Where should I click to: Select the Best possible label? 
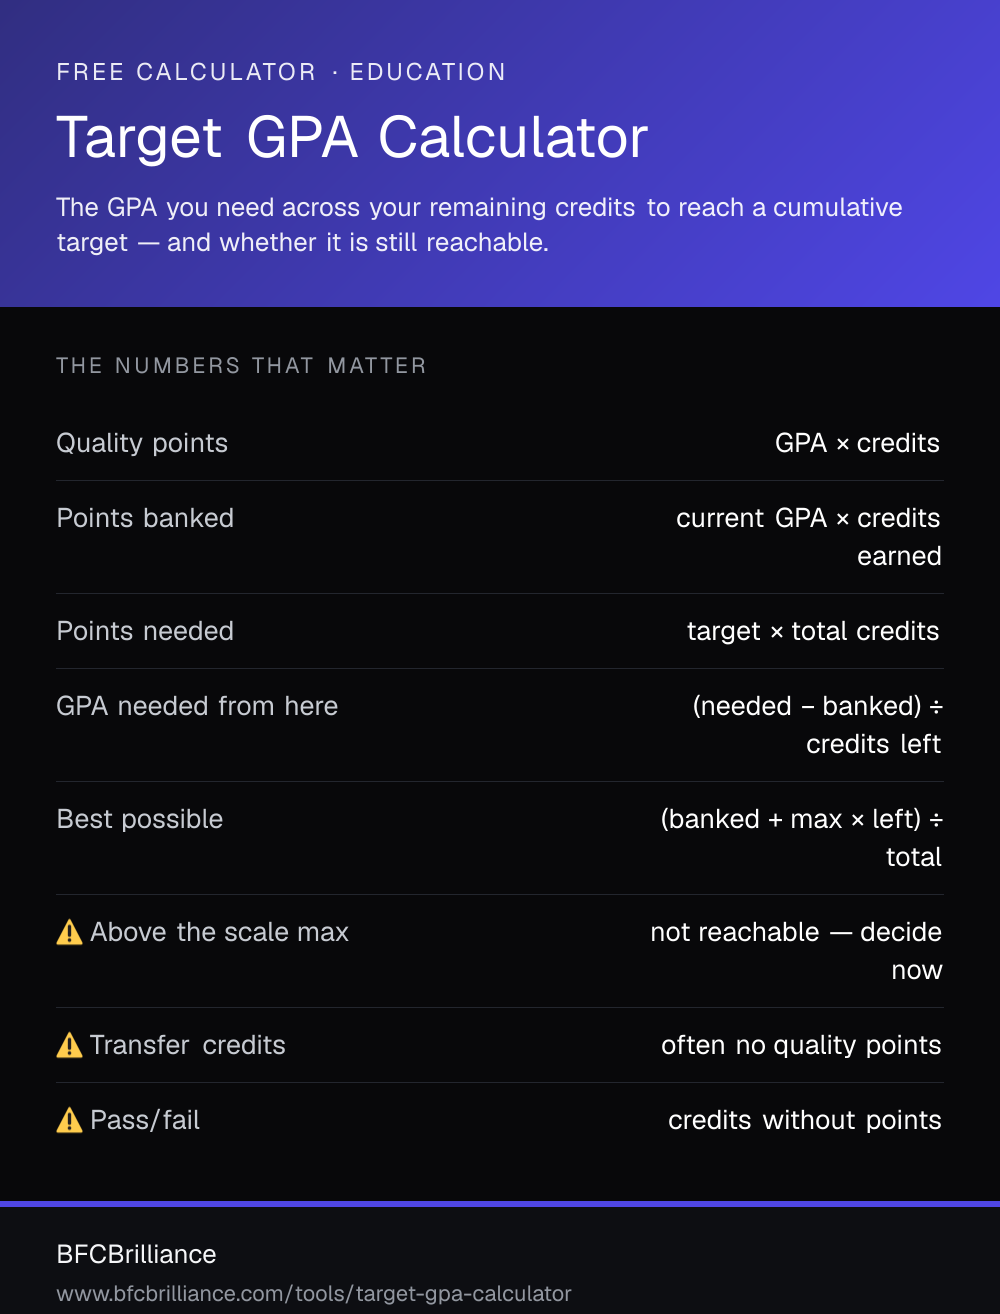coord(140,819)
